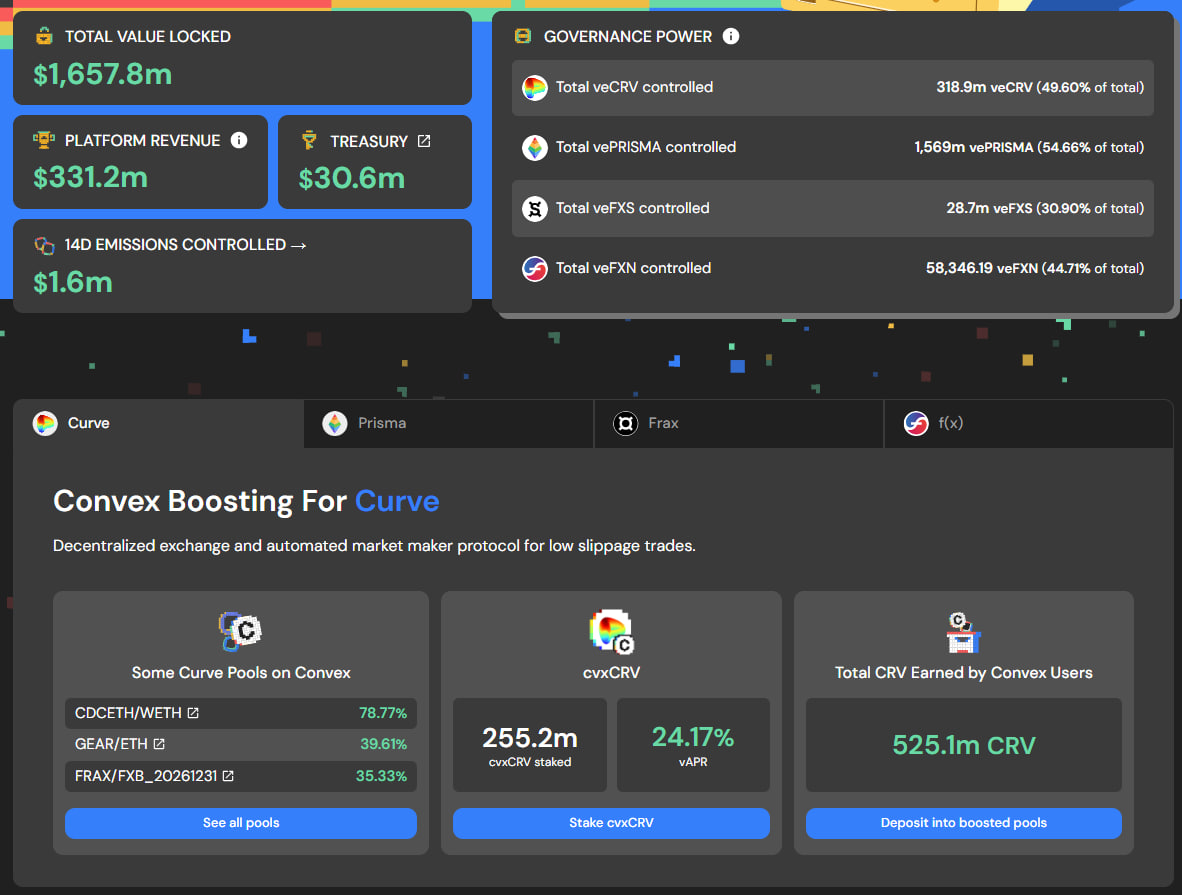Click the See all pools button
This screenshot has height=895, width=1182.
(x=241, y=823)
